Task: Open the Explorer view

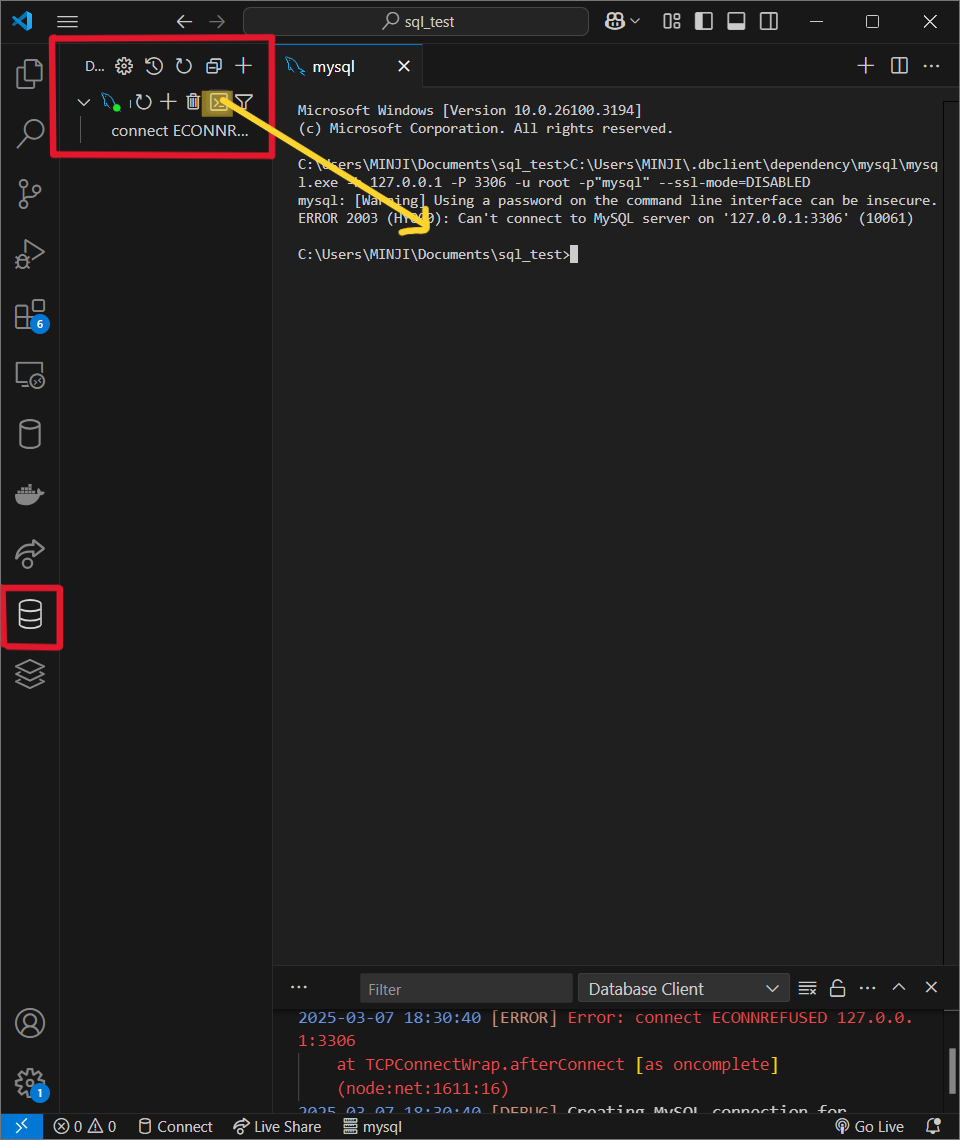Action: pos(29,74)
